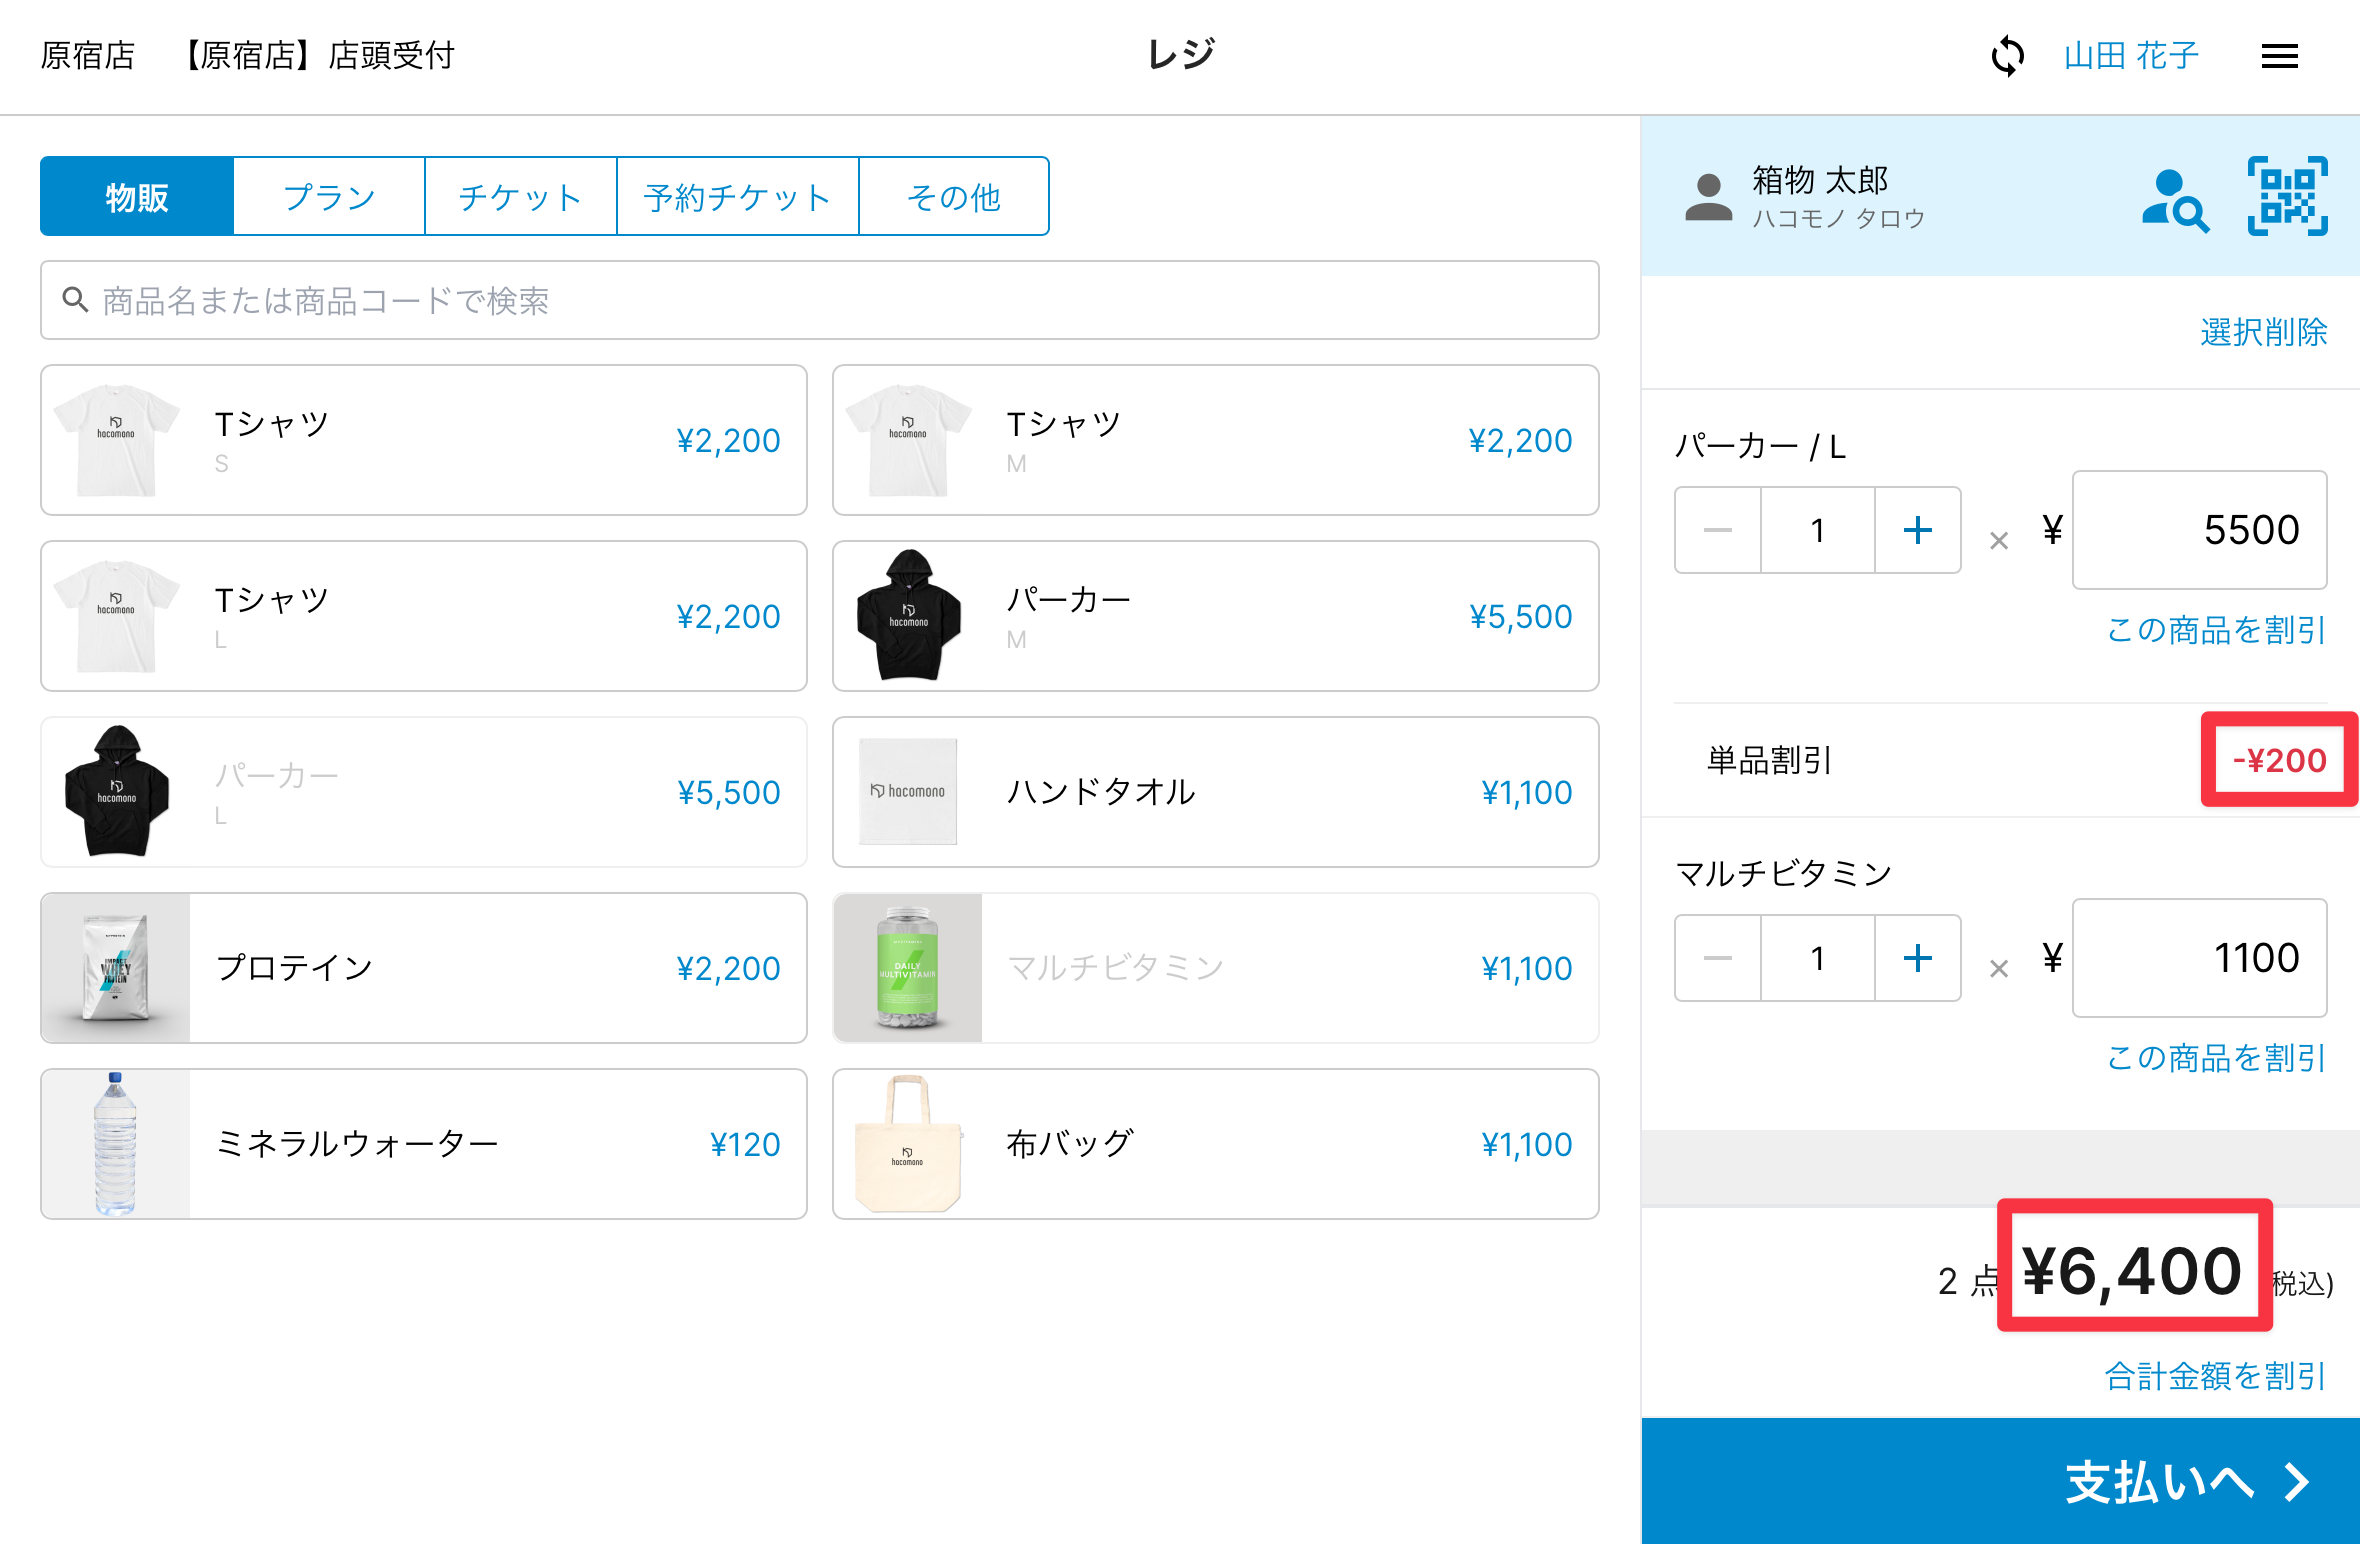This screenshot has height=1544, width=2360.
Task: Open the hamburger menu
Action: [2279, 56]
